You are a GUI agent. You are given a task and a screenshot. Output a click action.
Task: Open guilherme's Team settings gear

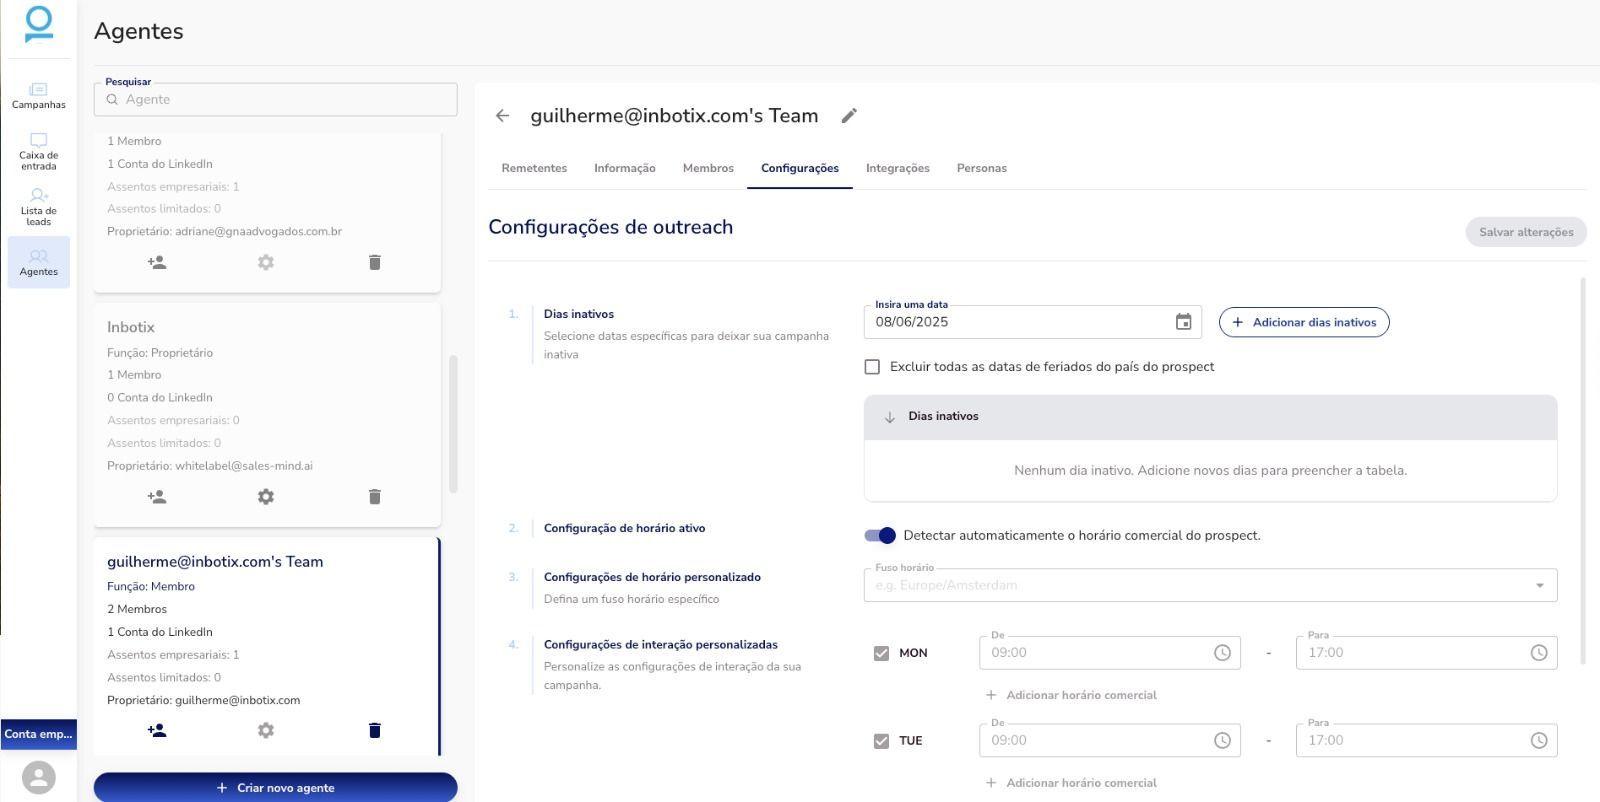[x=265, y=730]
